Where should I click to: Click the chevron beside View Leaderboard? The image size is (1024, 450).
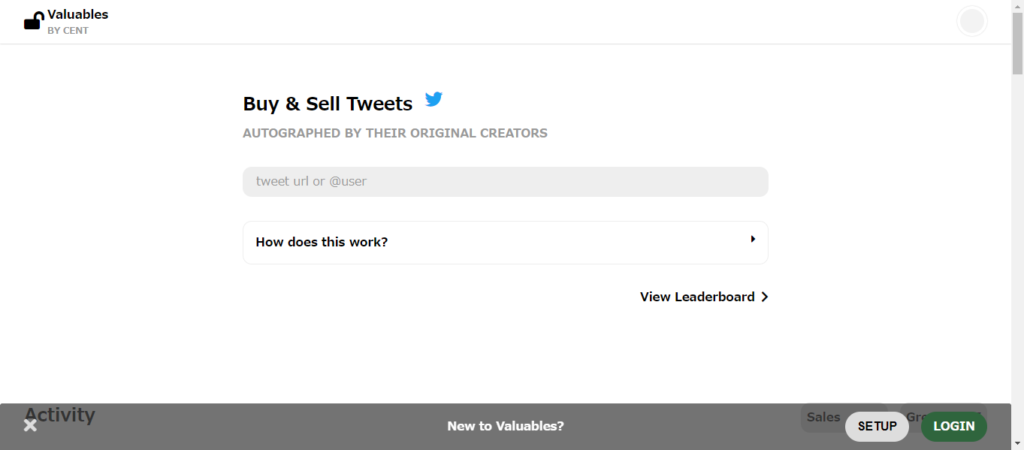click(765, 297)
